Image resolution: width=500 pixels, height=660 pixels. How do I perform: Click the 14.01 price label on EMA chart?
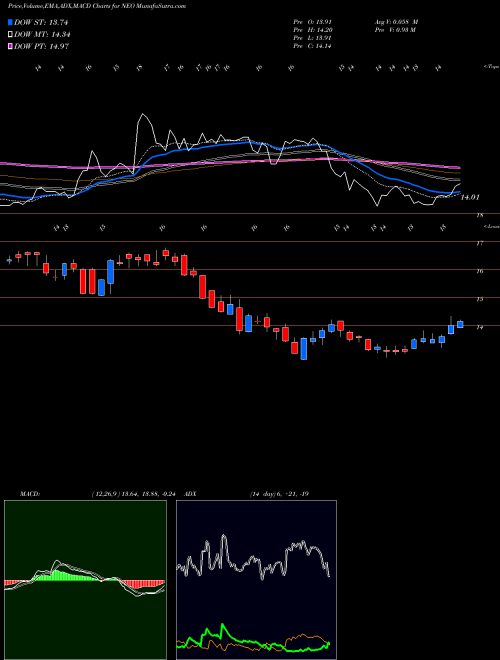(470, 197)
